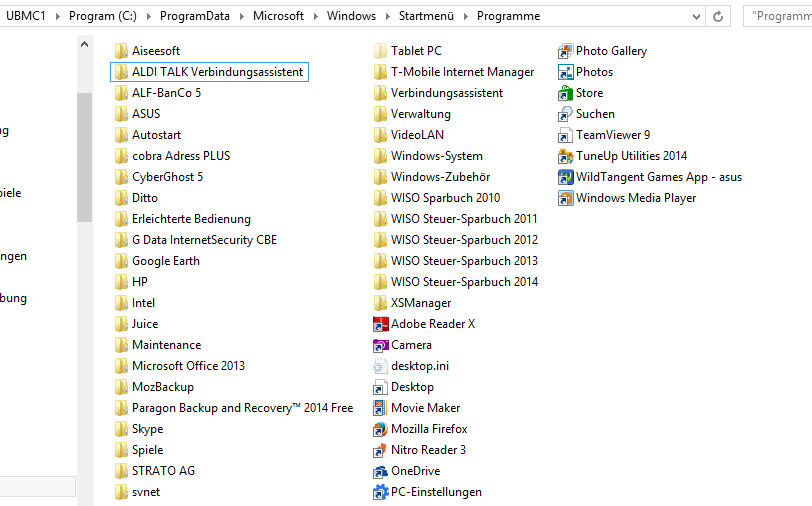Click the 'ASUS' folder name
The image size is (812, 506).
146,114
